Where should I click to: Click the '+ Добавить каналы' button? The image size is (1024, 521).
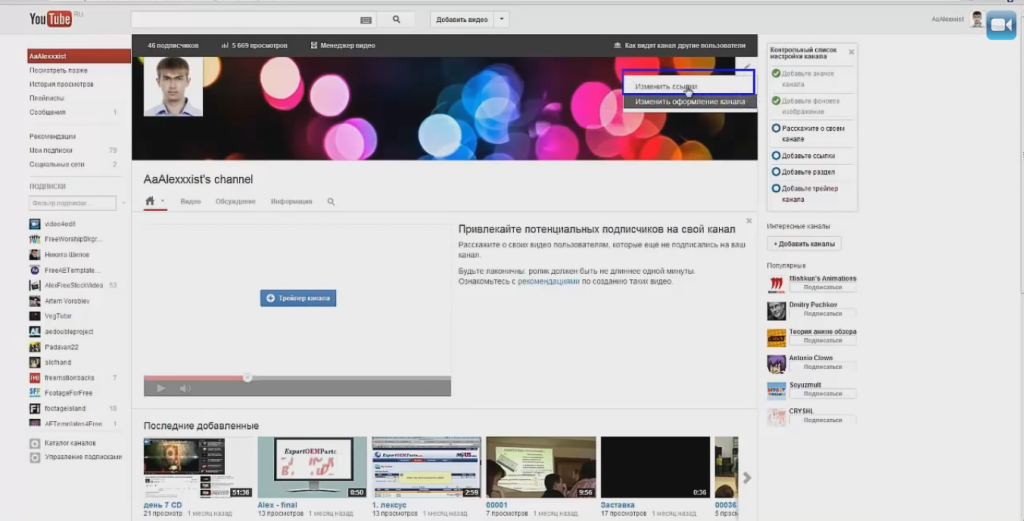tap(805, 244)
